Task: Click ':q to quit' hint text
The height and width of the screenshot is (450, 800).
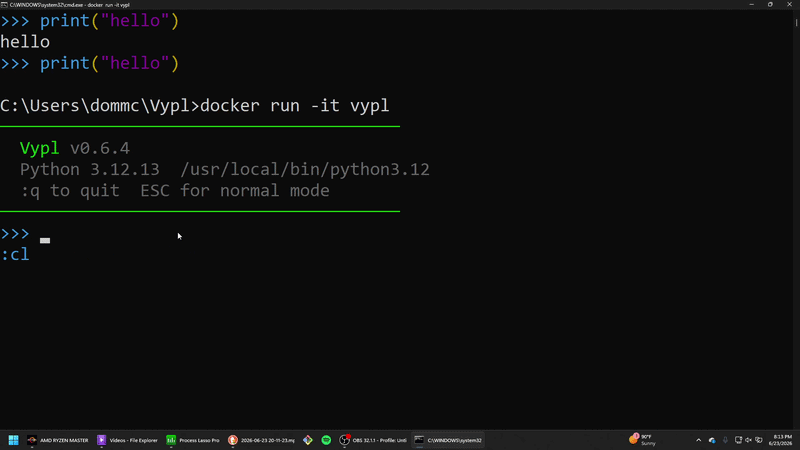Action: (x=70, y=191)
